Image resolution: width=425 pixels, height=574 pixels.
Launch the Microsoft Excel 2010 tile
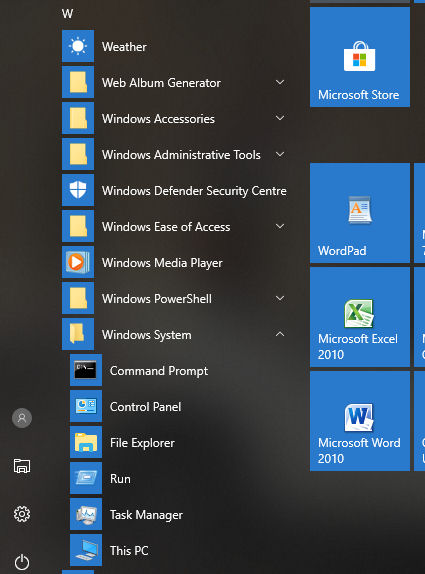pos(360,317)
